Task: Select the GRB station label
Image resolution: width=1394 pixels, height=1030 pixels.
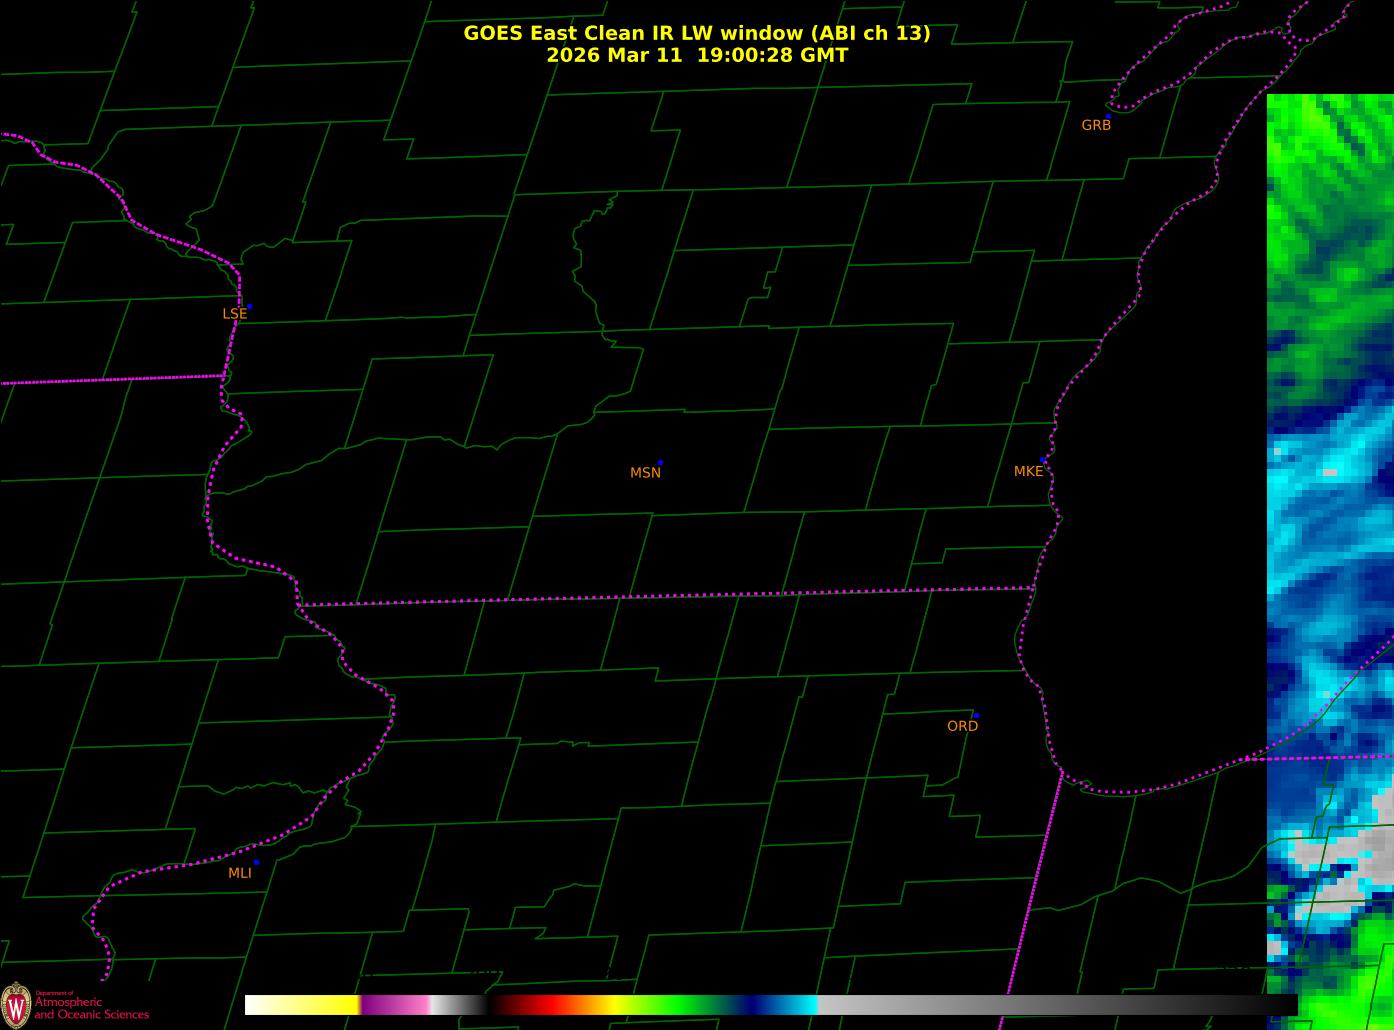Action: point(1096,125)
